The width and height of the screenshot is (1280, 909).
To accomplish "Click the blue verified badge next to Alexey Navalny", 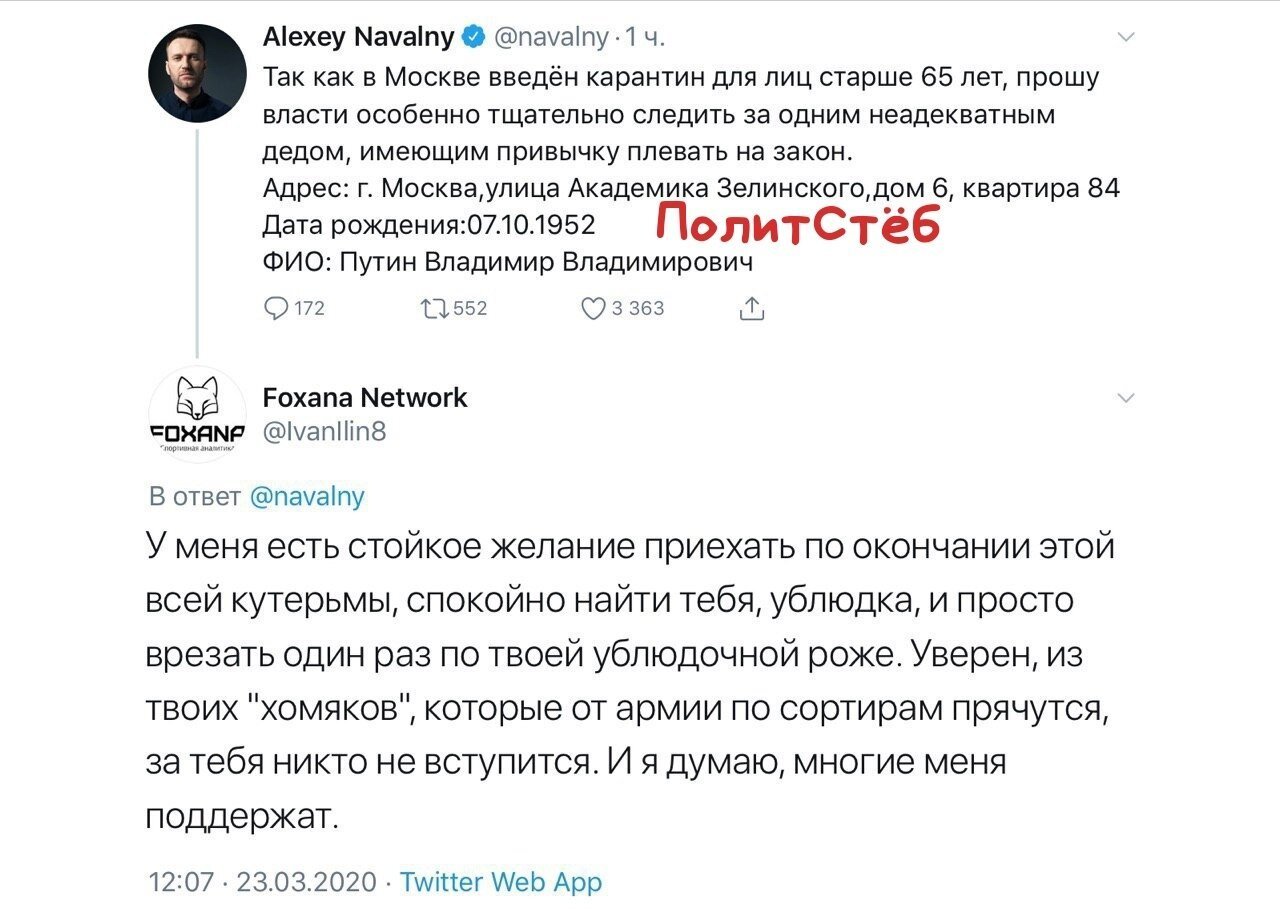I will pos(473,38).
